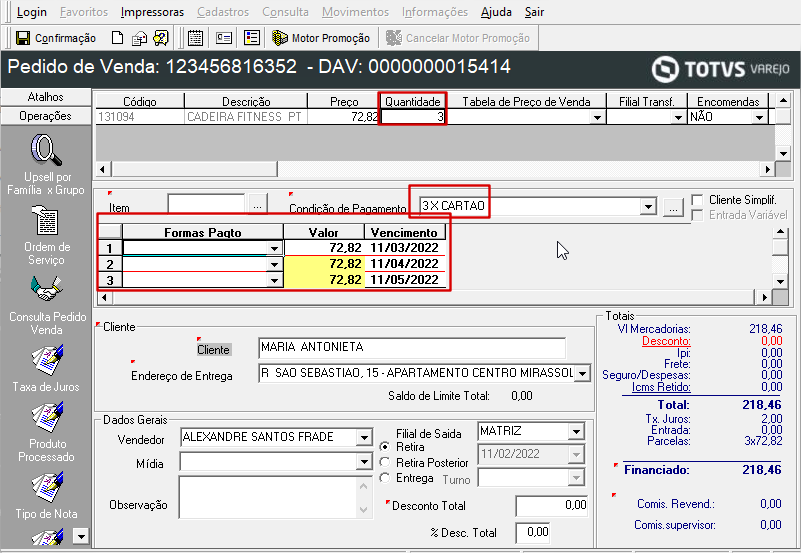Switch to the Operações tab

click(x=45, y=116)
